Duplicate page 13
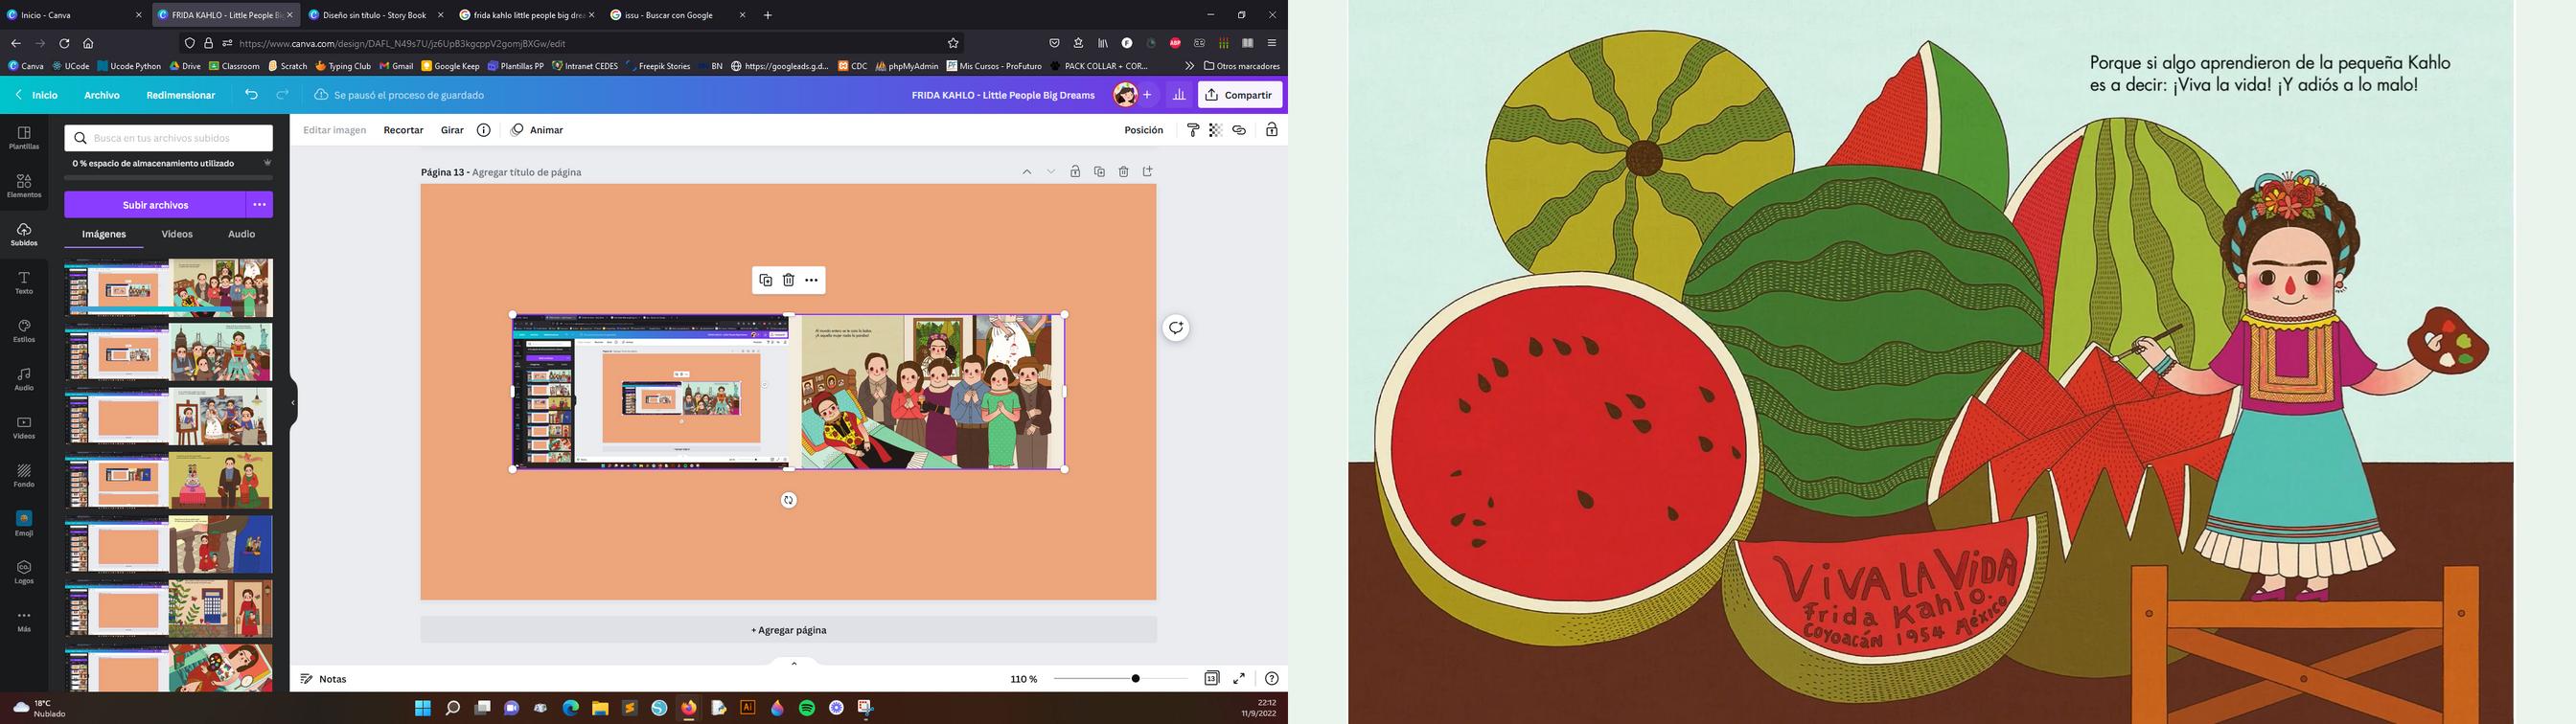Image resolution: width=2576 pixels, height=724 pixels. coord(1099,172)
